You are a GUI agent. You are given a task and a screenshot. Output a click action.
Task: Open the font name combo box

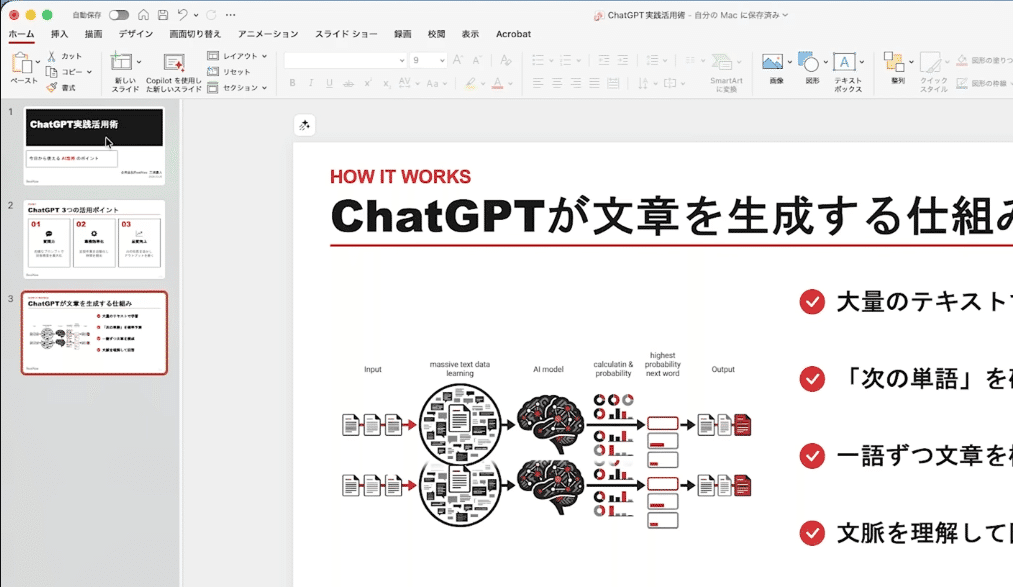tap(345, 60)
